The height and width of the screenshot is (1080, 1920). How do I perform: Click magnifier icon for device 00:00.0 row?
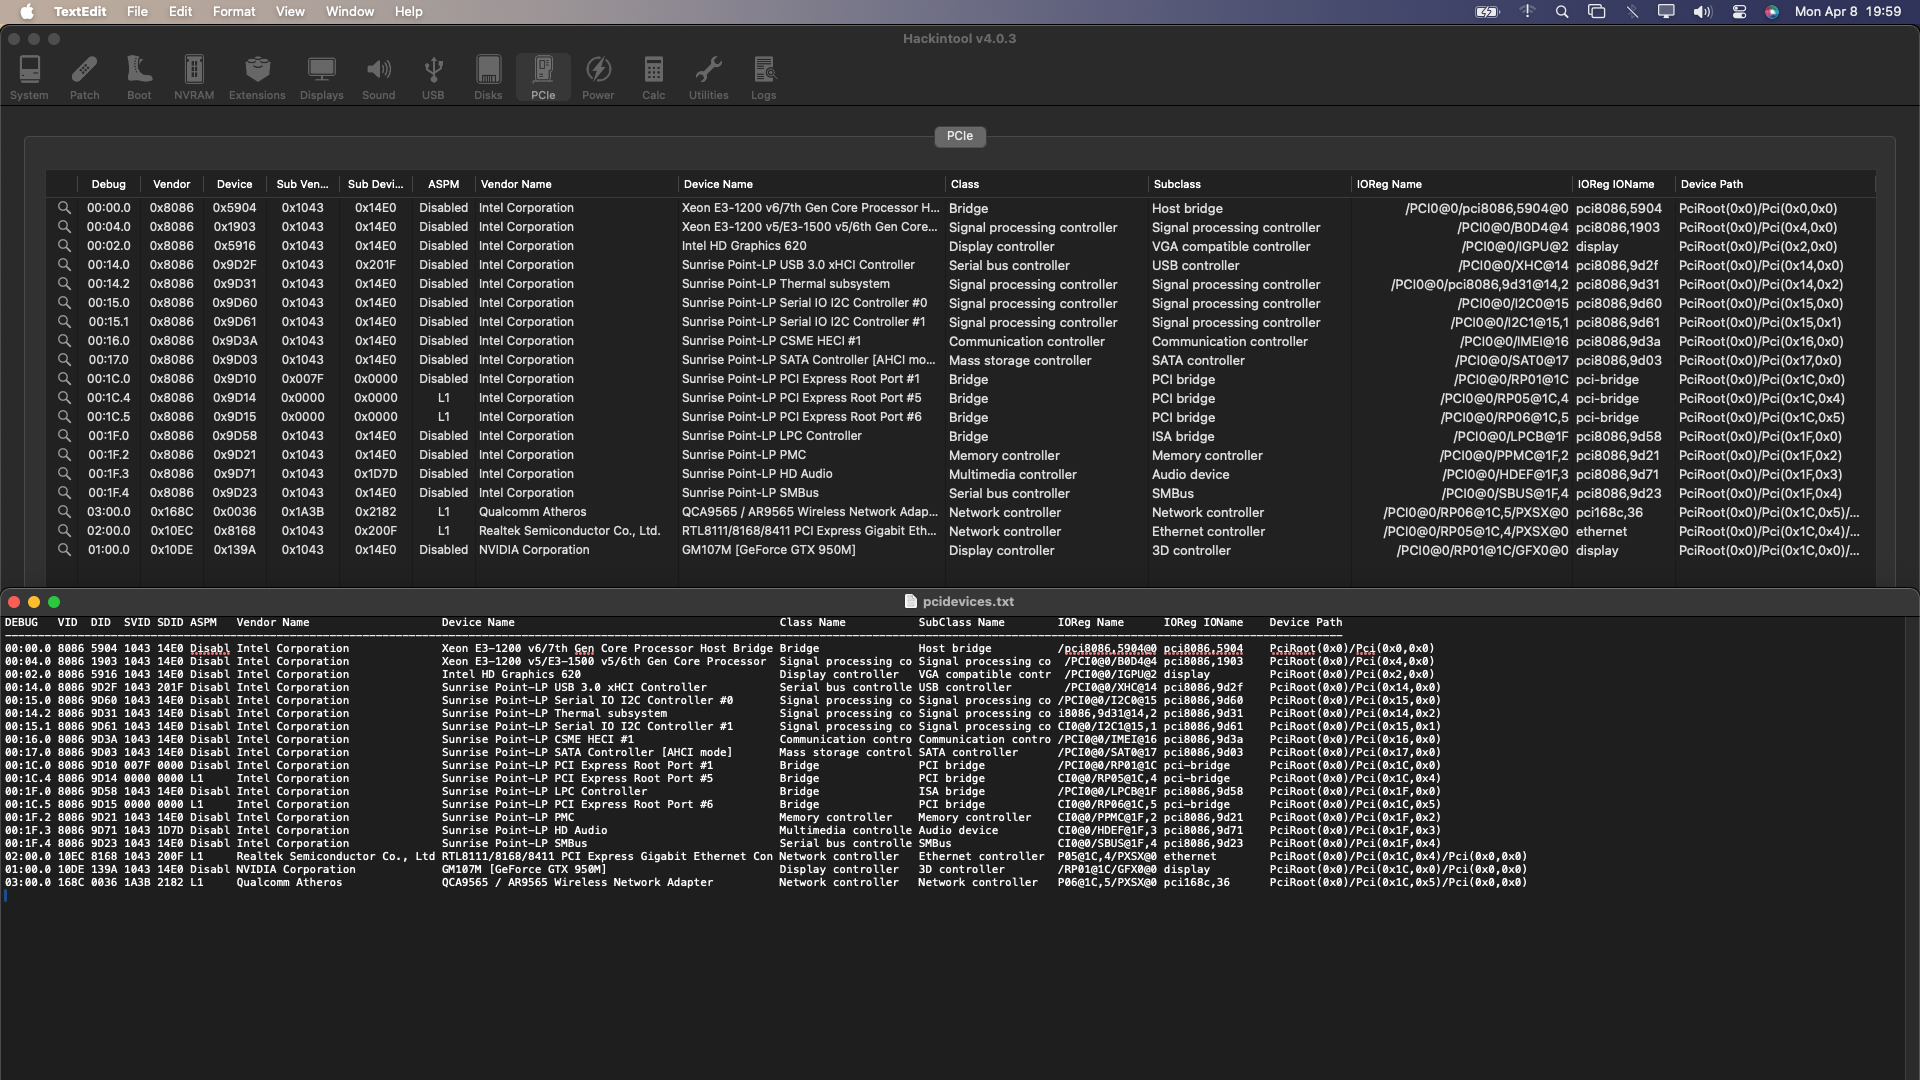pos(64,208)
